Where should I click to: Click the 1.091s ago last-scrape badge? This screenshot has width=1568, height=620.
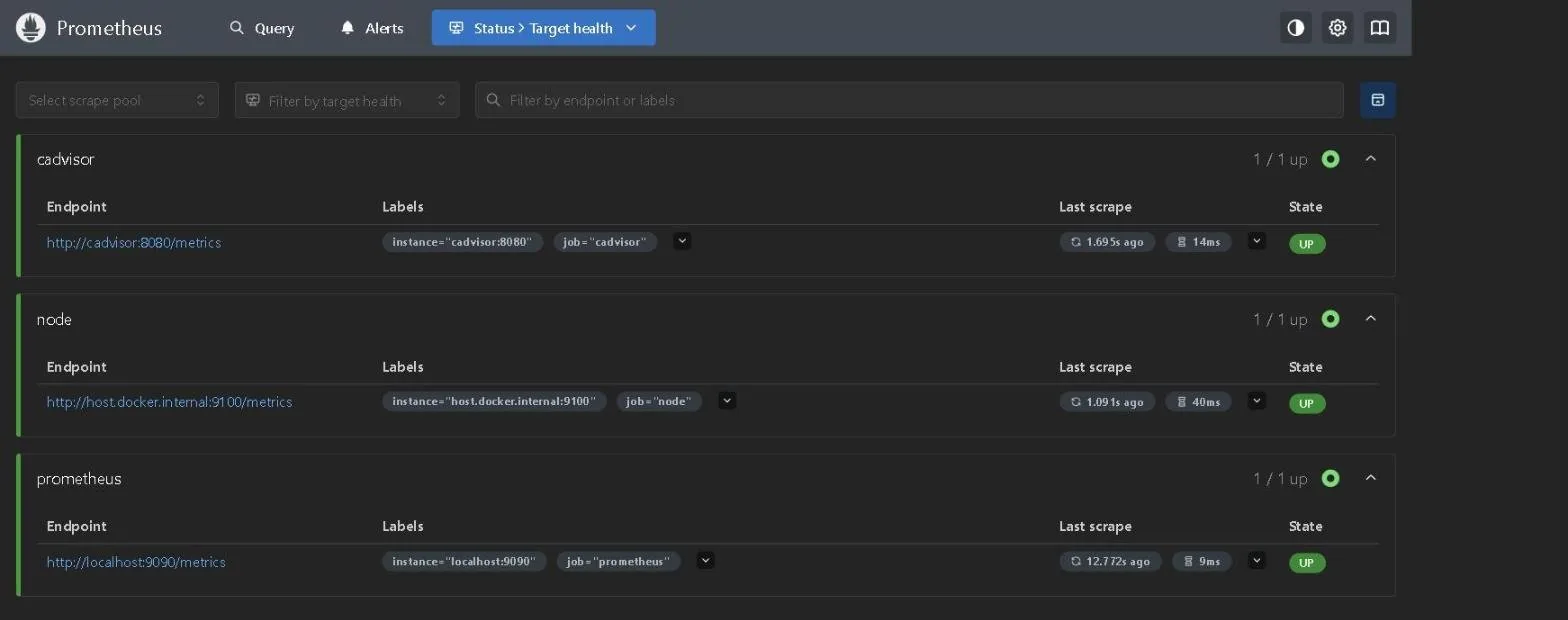coord(1107,402)
